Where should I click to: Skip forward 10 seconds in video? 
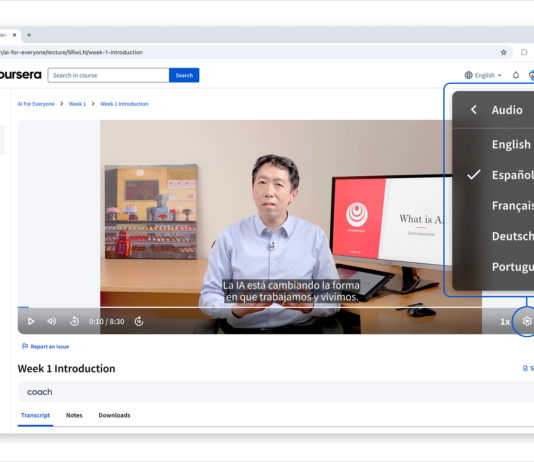click(139, 321)
